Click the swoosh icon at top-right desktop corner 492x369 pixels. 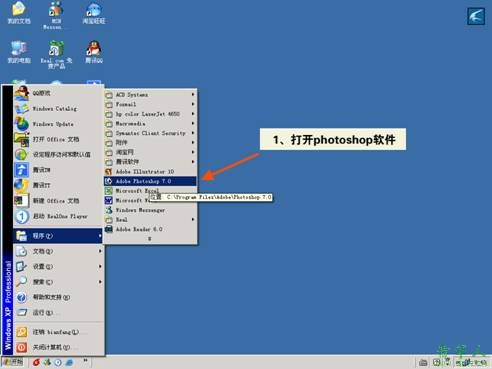pyautogui.click(x=476, y=16)
